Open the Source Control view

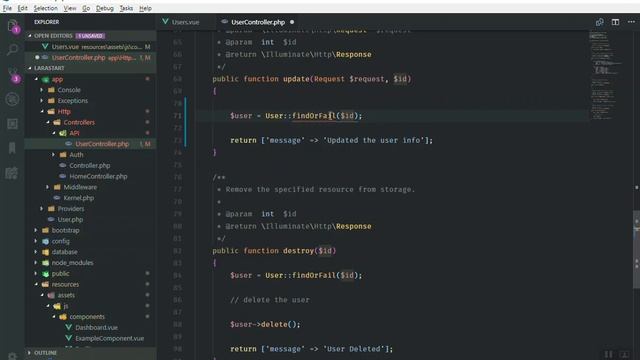(x=13, y=75)
